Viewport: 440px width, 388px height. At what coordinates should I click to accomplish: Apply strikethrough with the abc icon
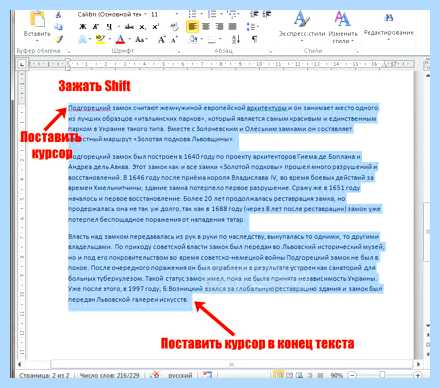tap(129, 27)
